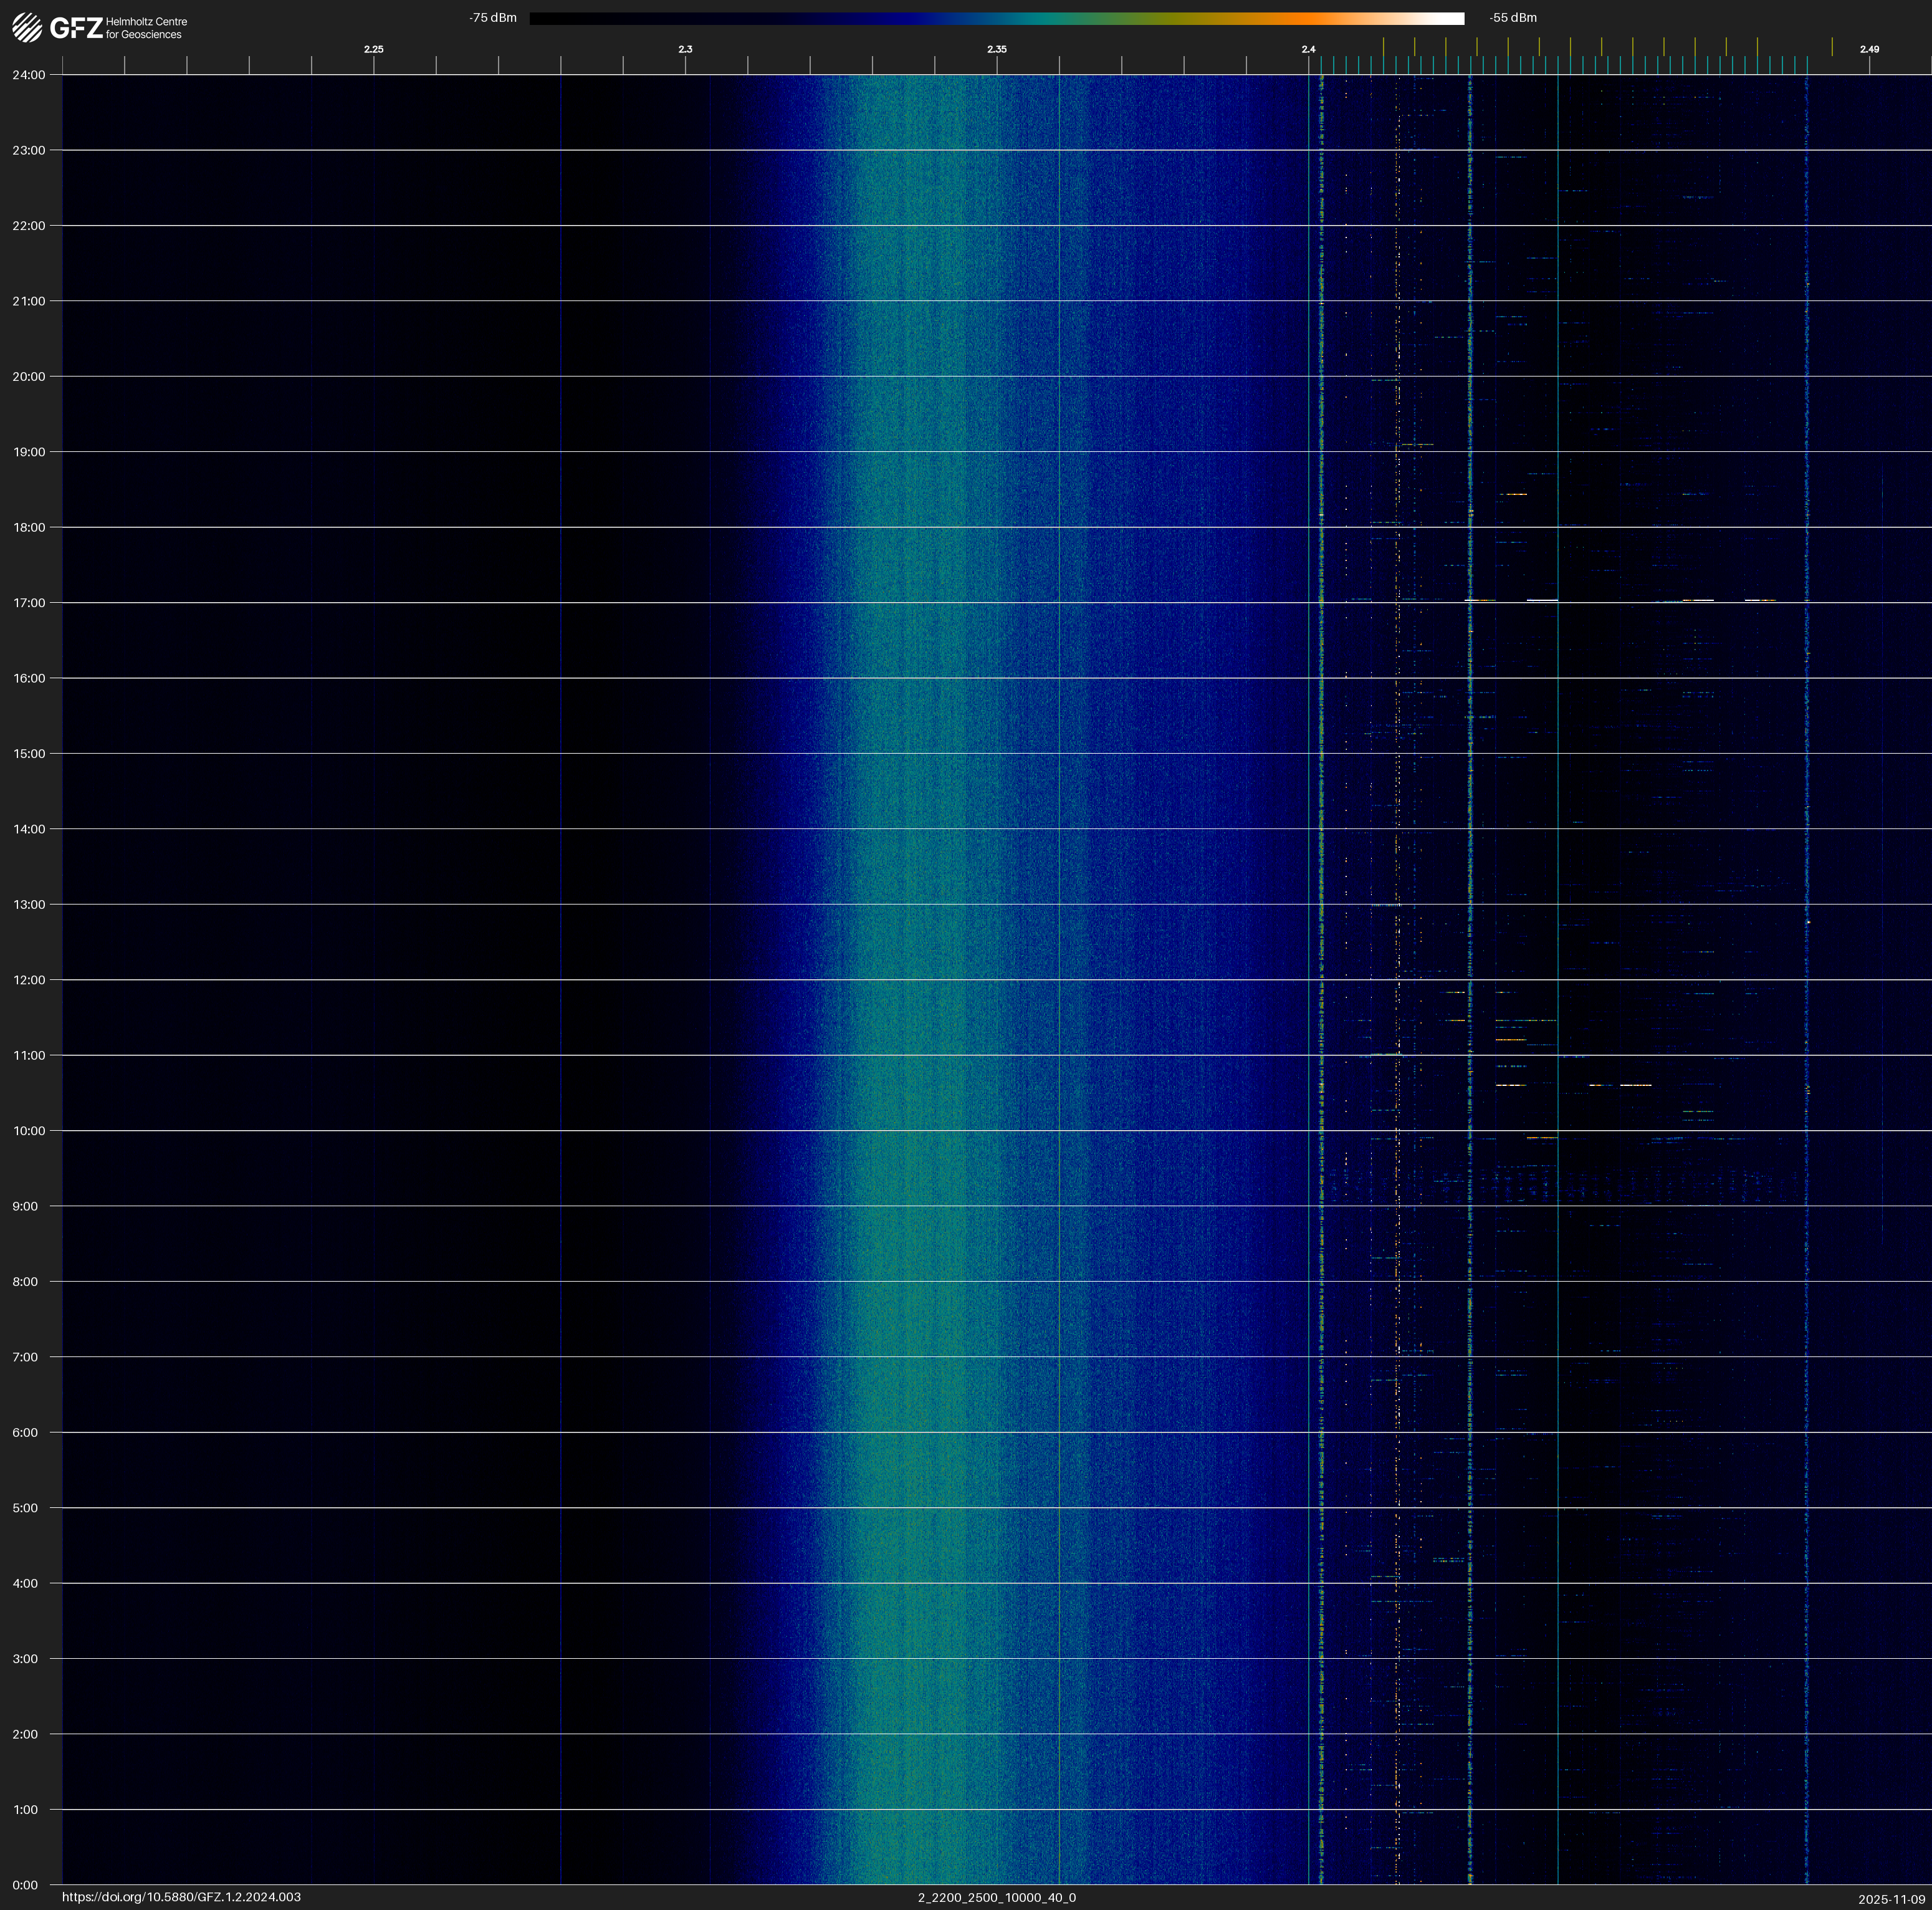Select the 2.25 frequency axis label
Image resolution: width=1932 pixels, height=1910 pixels.
pos(374,49)
